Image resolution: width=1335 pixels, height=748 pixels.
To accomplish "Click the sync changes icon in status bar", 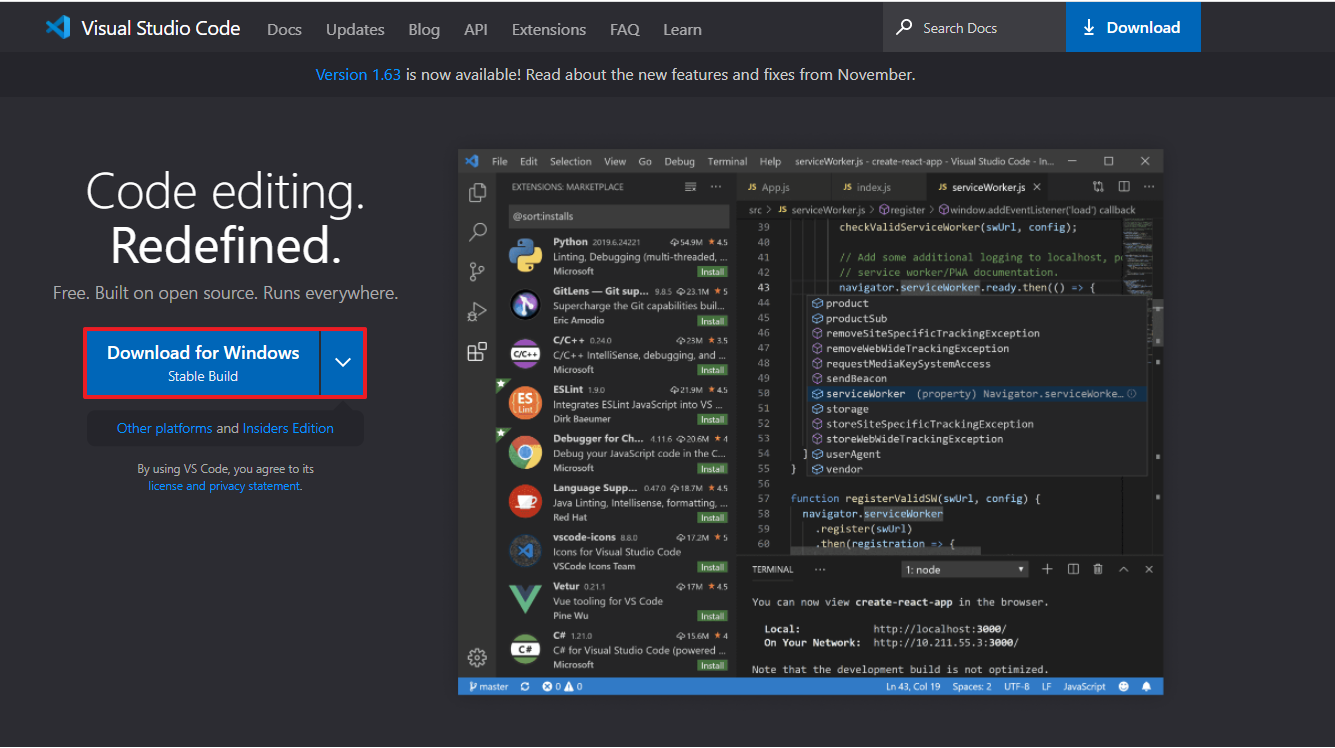I will 525,687.
